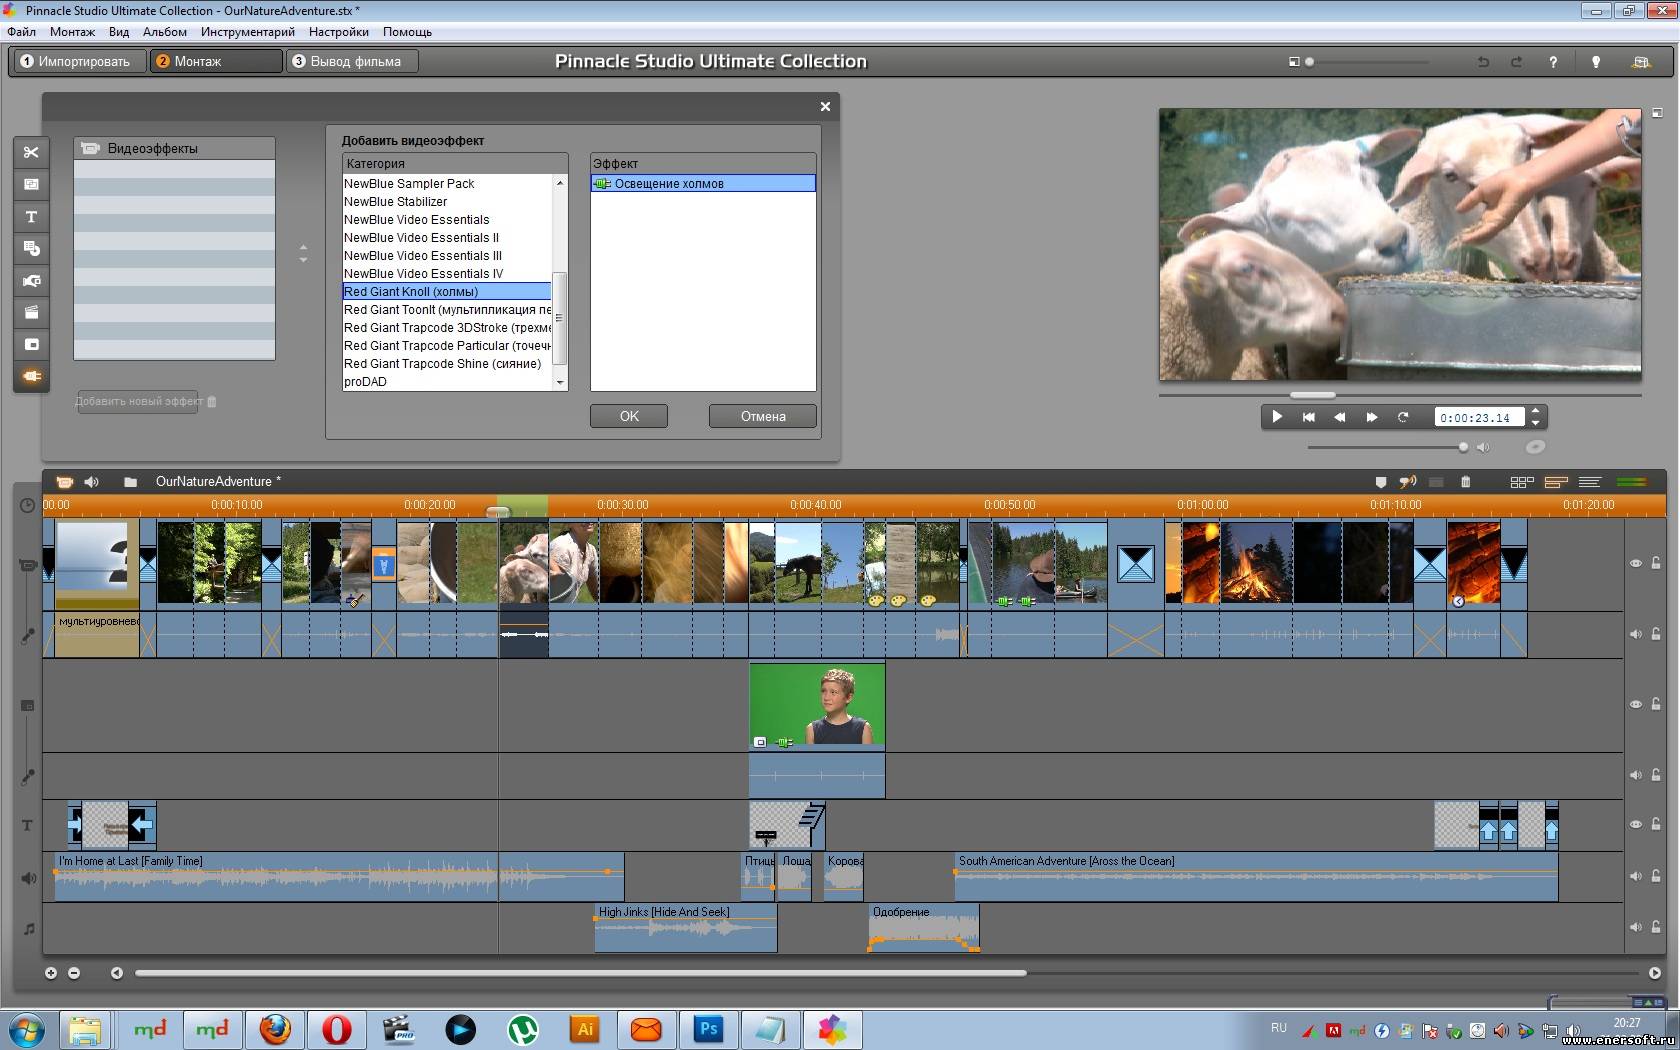Open the title editor T tool
This screenshot has width=1680, height=1050.
[x=31, y=216]
